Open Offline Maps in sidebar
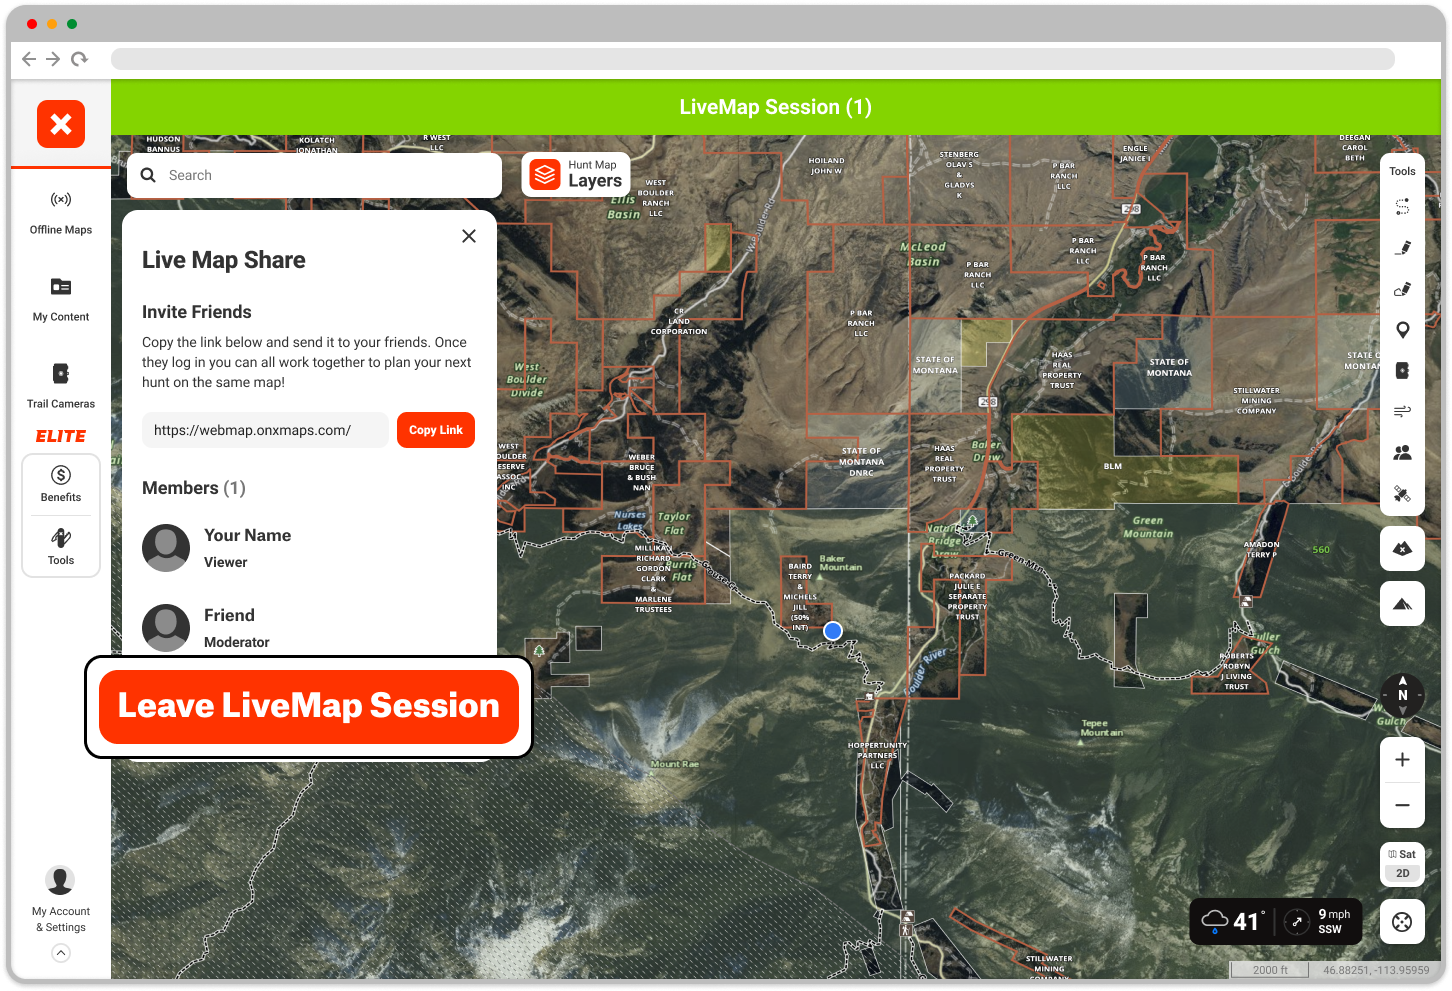Image resolution: width=1452 pixels, height=991 pixels. 61,213
